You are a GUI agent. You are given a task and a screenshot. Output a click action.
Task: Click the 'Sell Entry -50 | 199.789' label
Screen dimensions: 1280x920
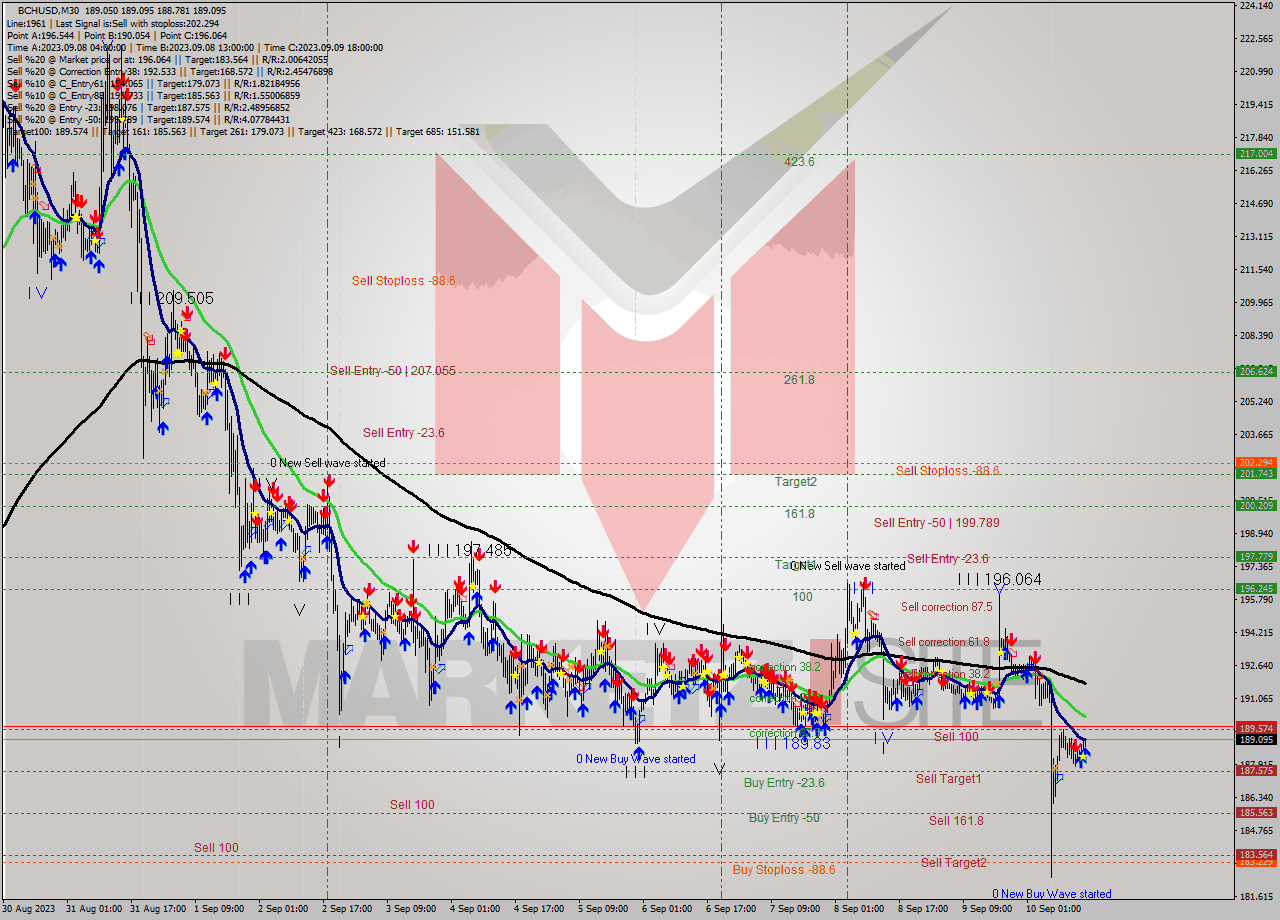(937, 522)
